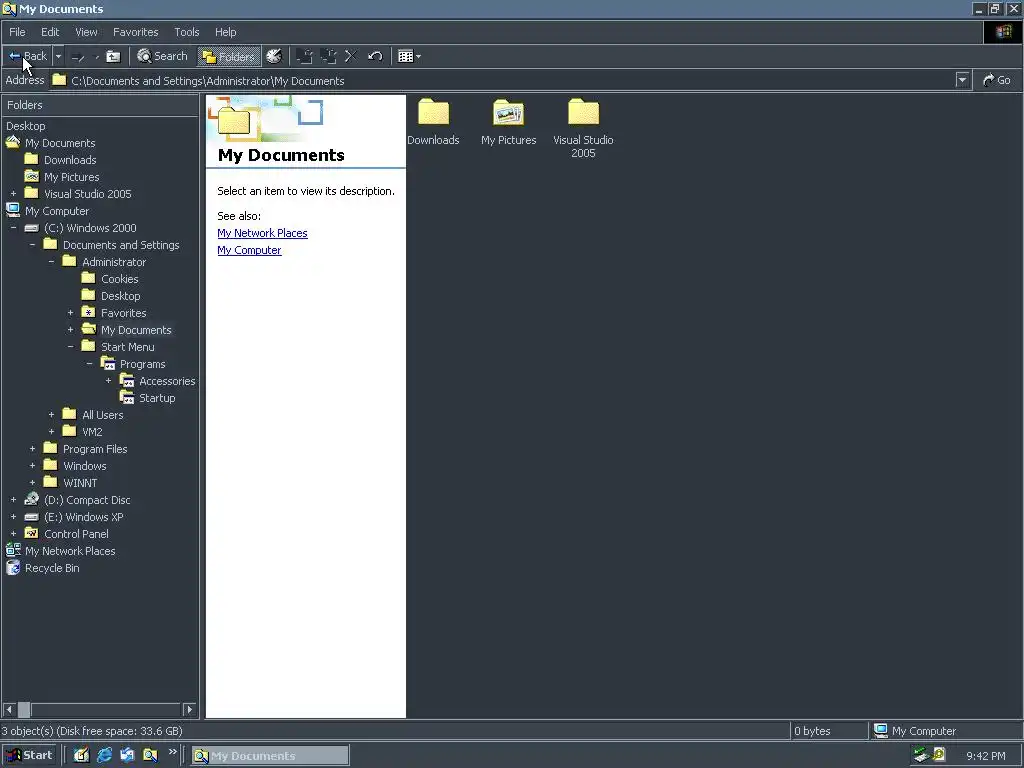Go up one folder level icon

pos(113,57)
